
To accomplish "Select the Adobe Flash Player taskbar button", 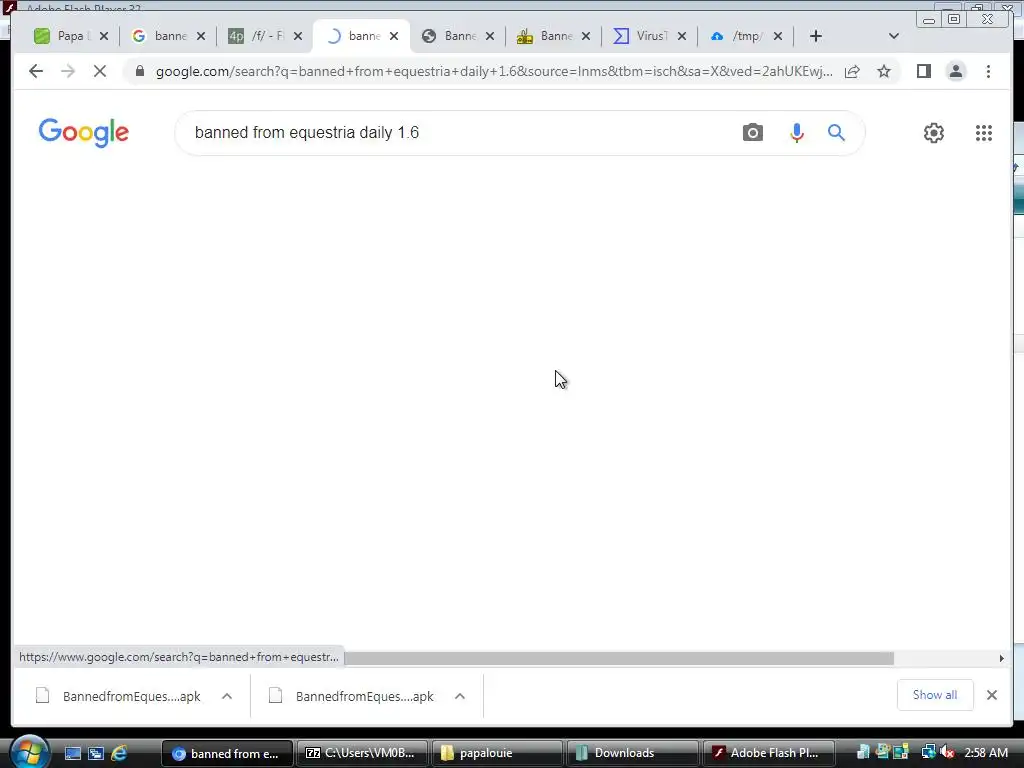I will 768,753.
